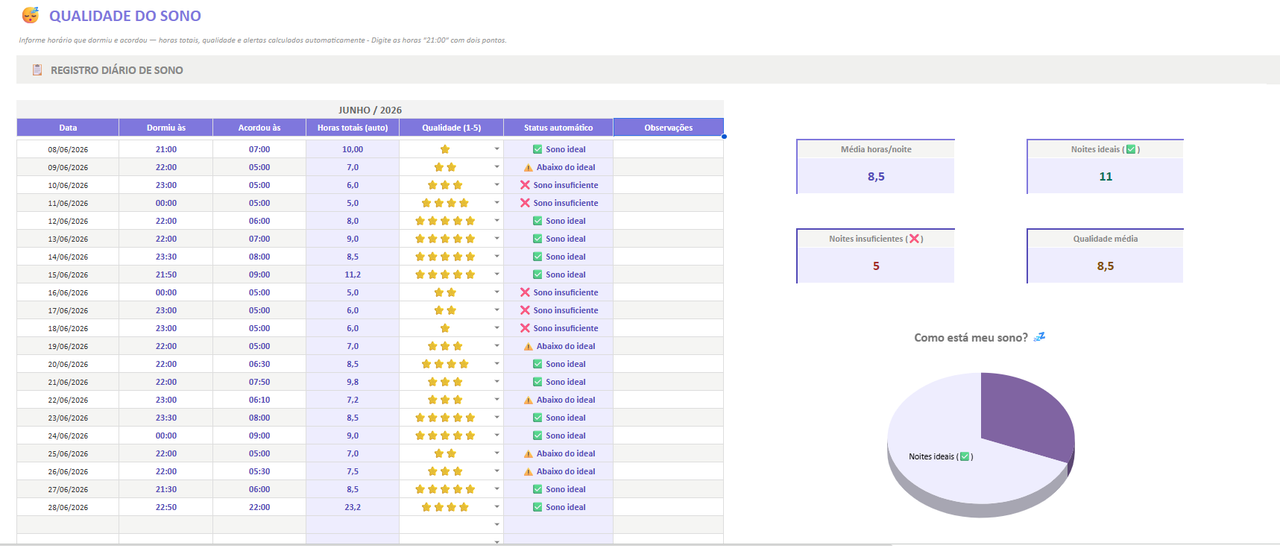Click the single star rating for 08/06/2026
The image size is (1280, 546).
click(x=445, y=149)
